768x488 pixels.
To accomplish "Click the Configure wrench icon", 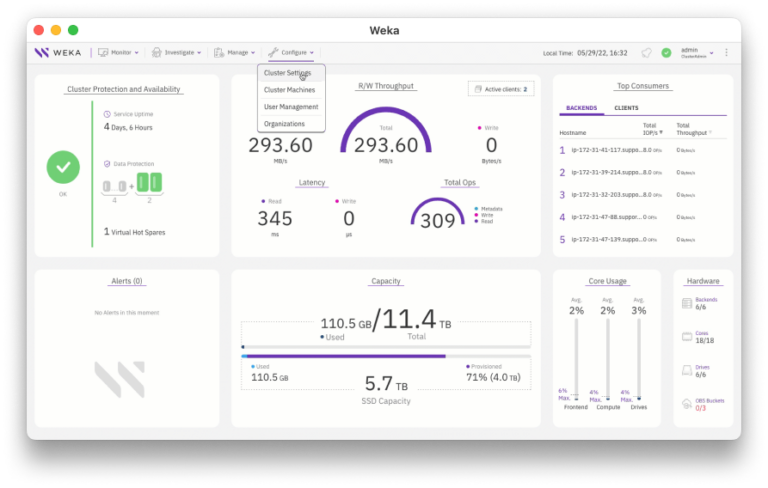I will pos(273,52).
